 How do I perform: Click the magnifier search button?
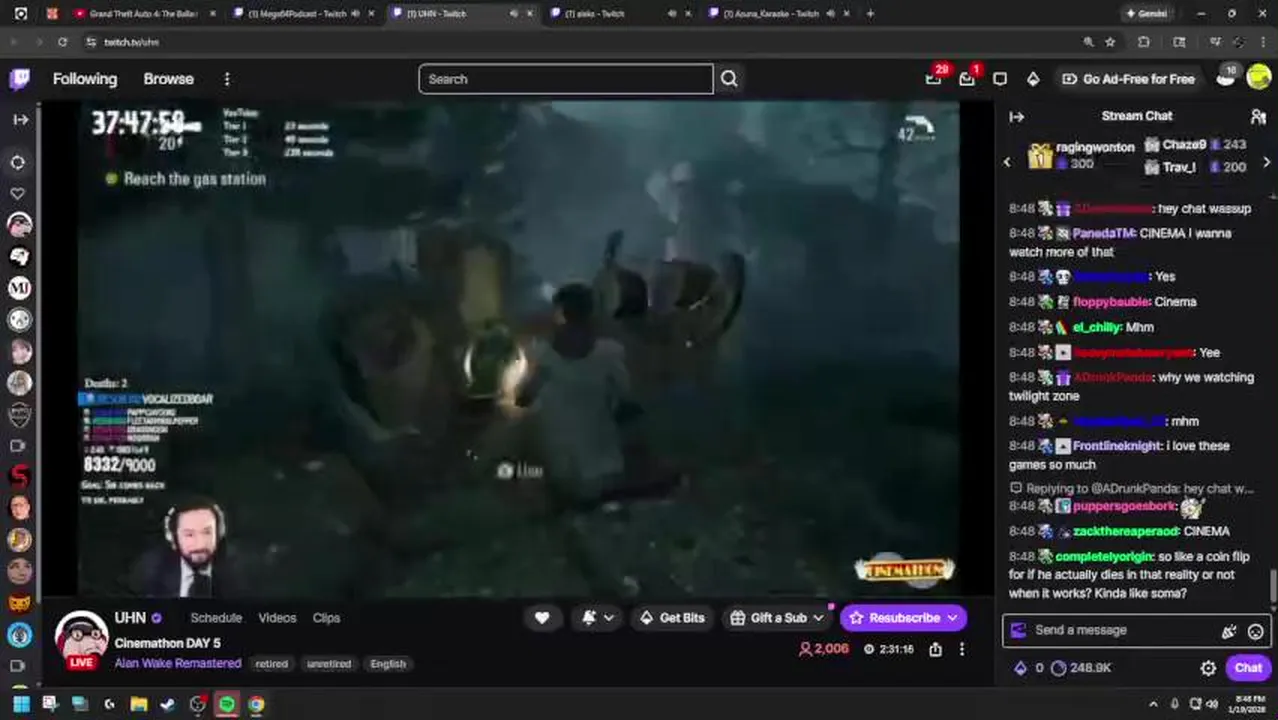click(x=729, y=79)
